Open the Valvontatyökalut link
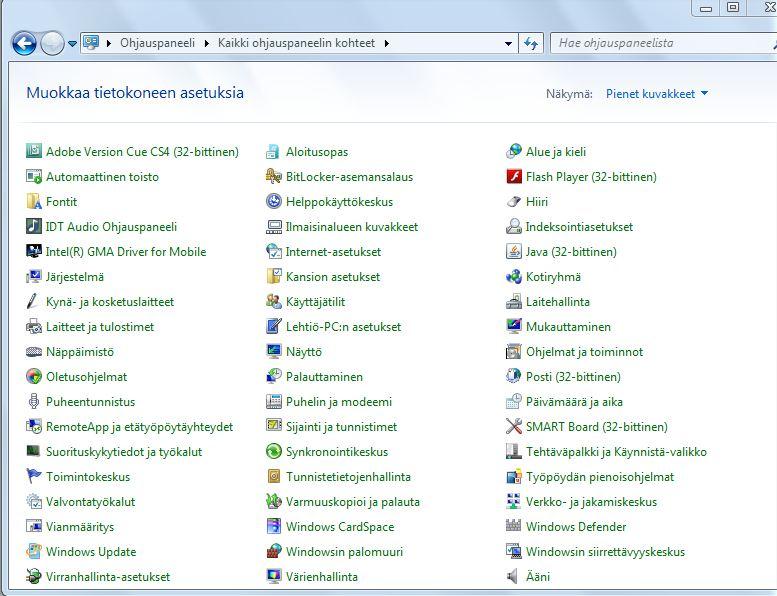Image resolution: width=777 pixels, height=596 pixels. [91, 501]
